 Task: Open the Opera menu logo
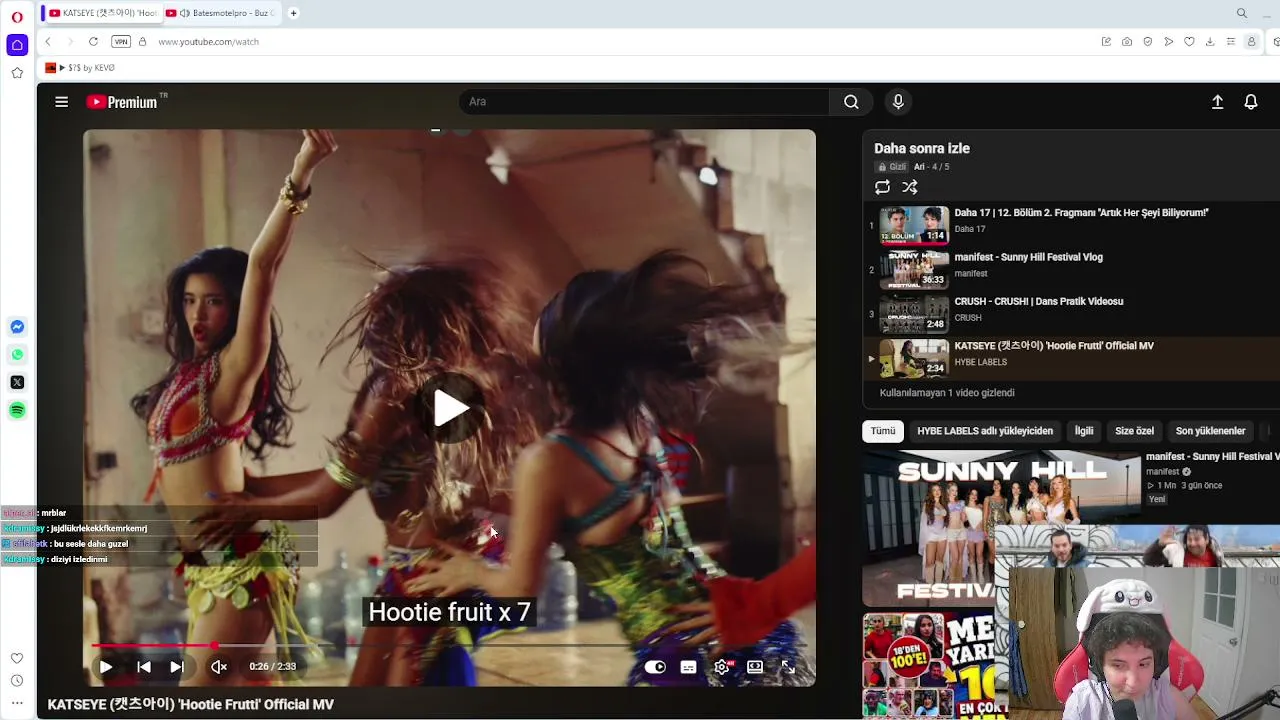pos(17,16)
